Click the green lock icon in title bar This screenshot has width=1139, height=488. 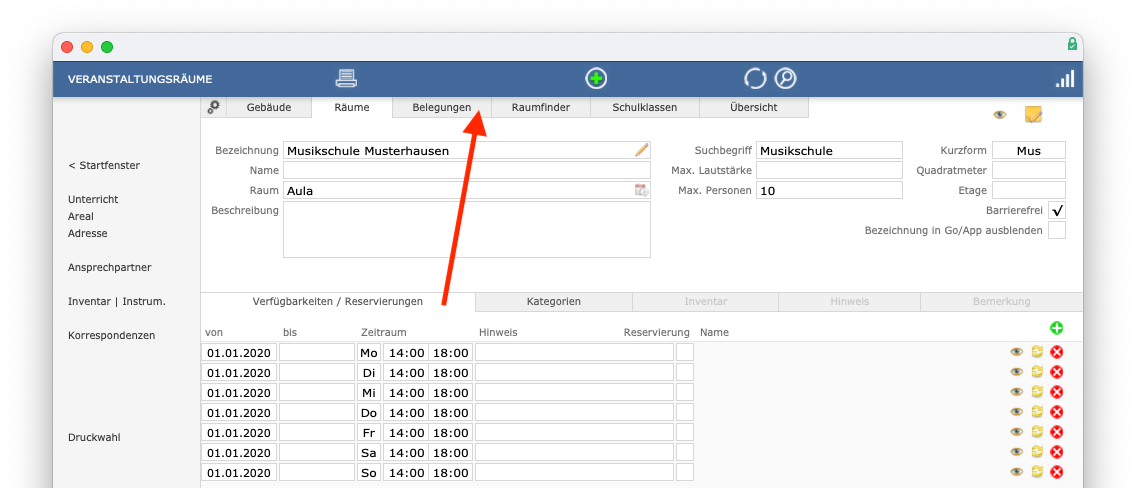pos(1072,44)
